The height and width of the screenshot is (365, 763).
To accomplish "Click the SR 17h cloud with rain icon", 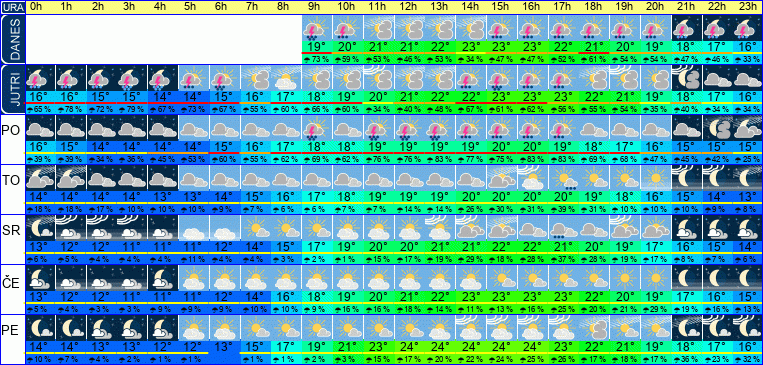I will pyautogui.click(x=563, y=228).
